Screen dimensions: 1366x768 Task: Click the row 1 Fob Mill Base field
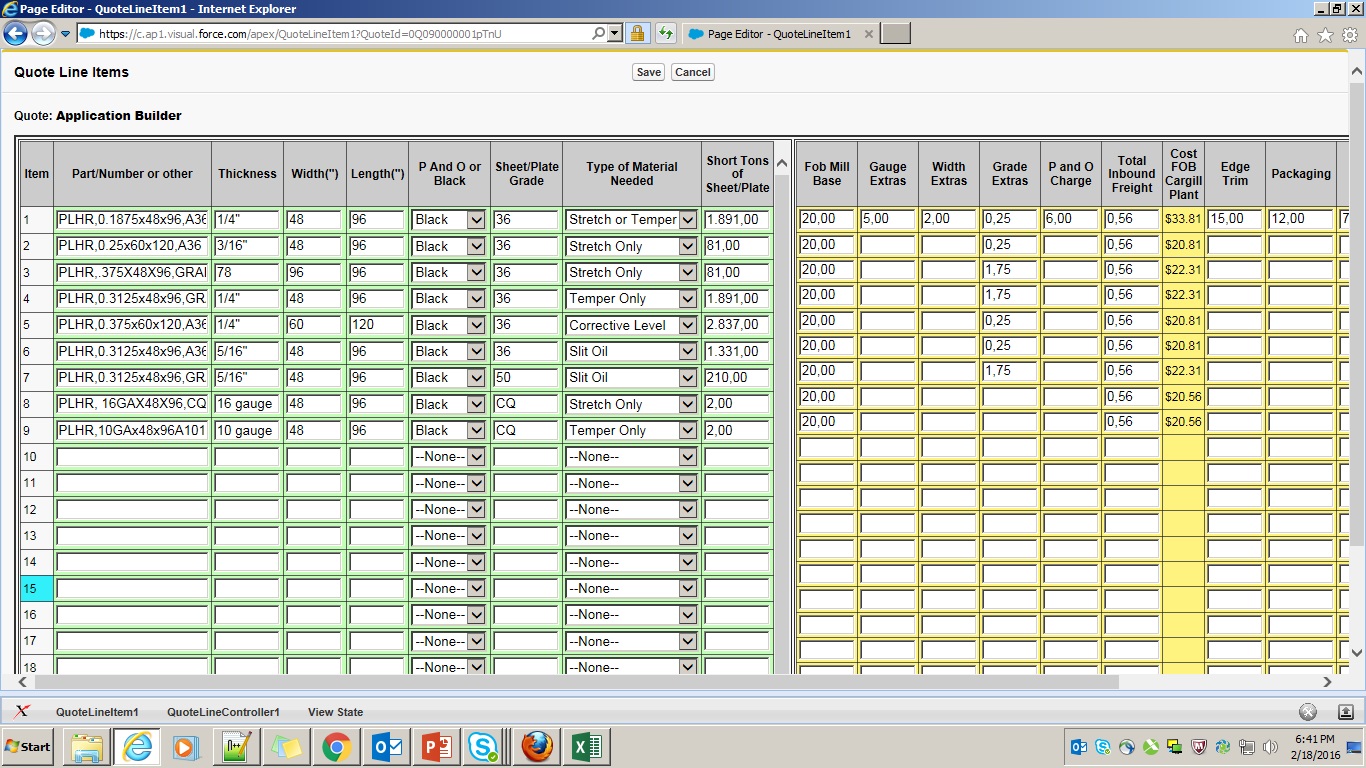pyautogui.click(x=826, y=219)
